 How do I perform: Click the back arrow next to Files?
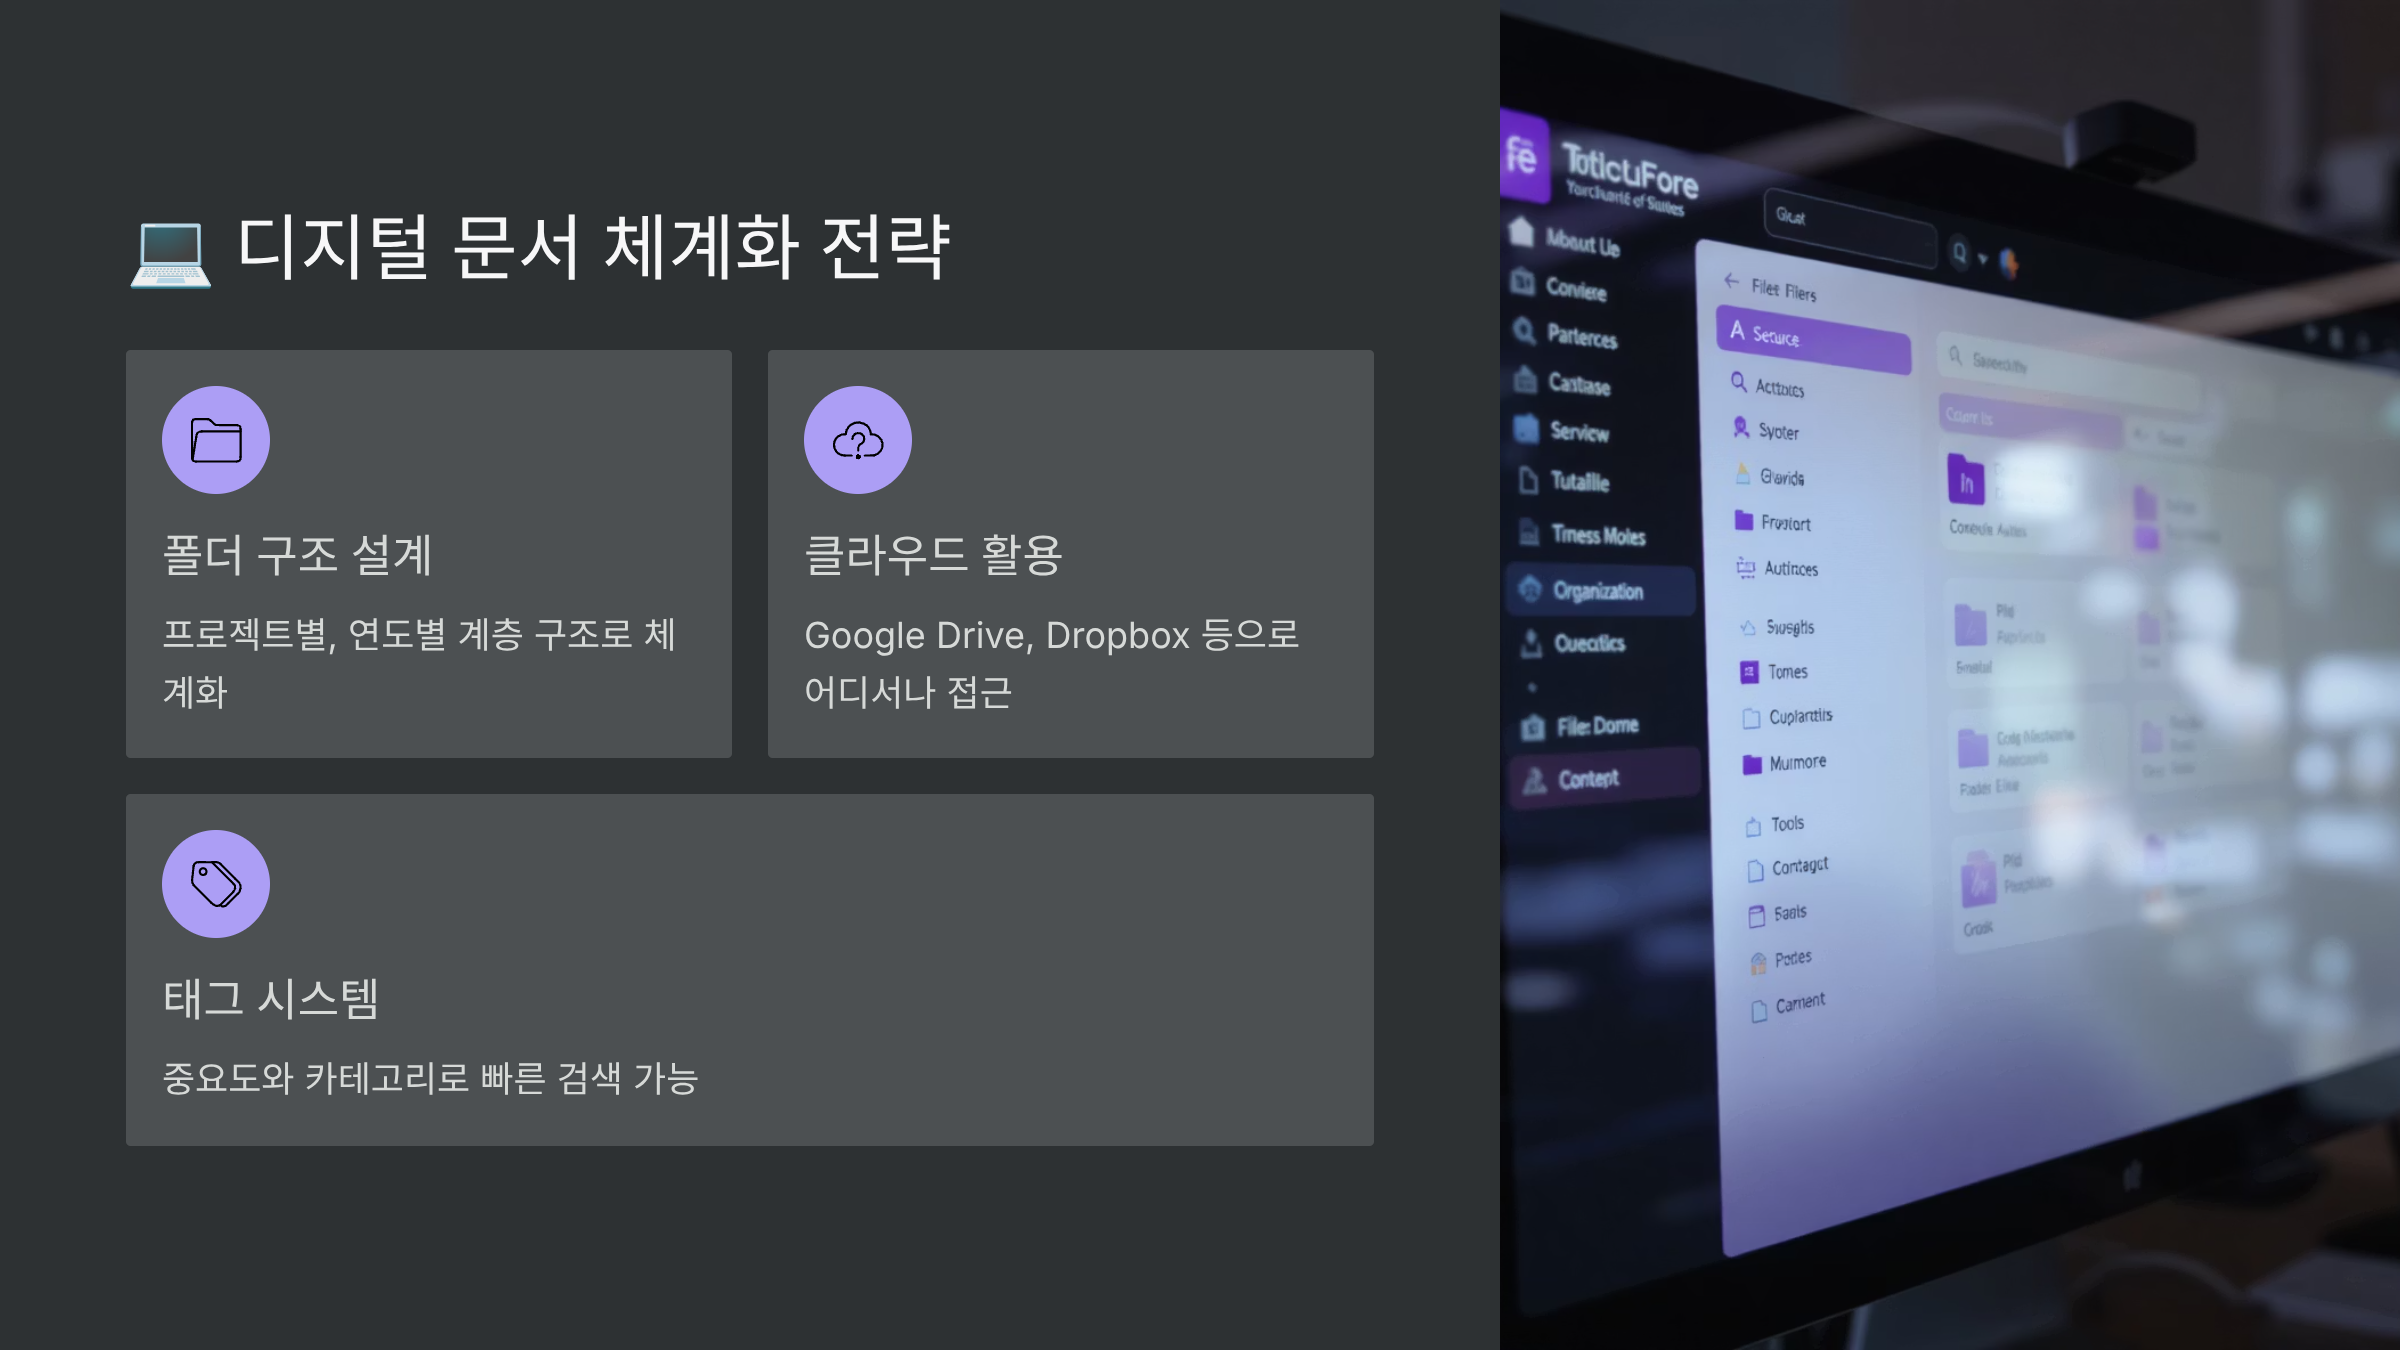pyautogui.click(x=1731, y=281)
